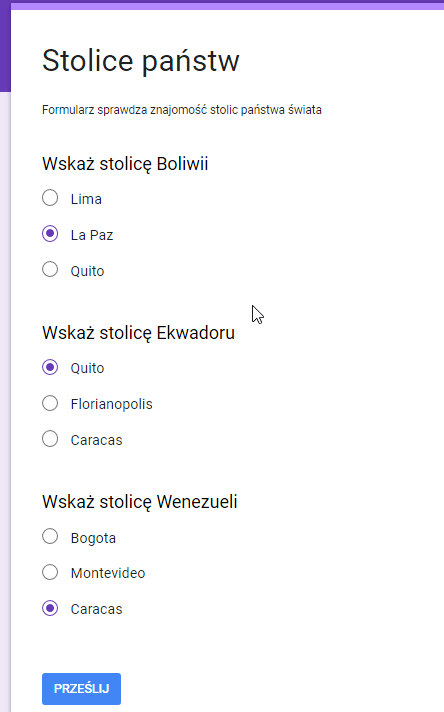444x712 pixels.
Task: Click the 'Wskaż stolicę Wenezueli' question heading
Action: (140, 503)
